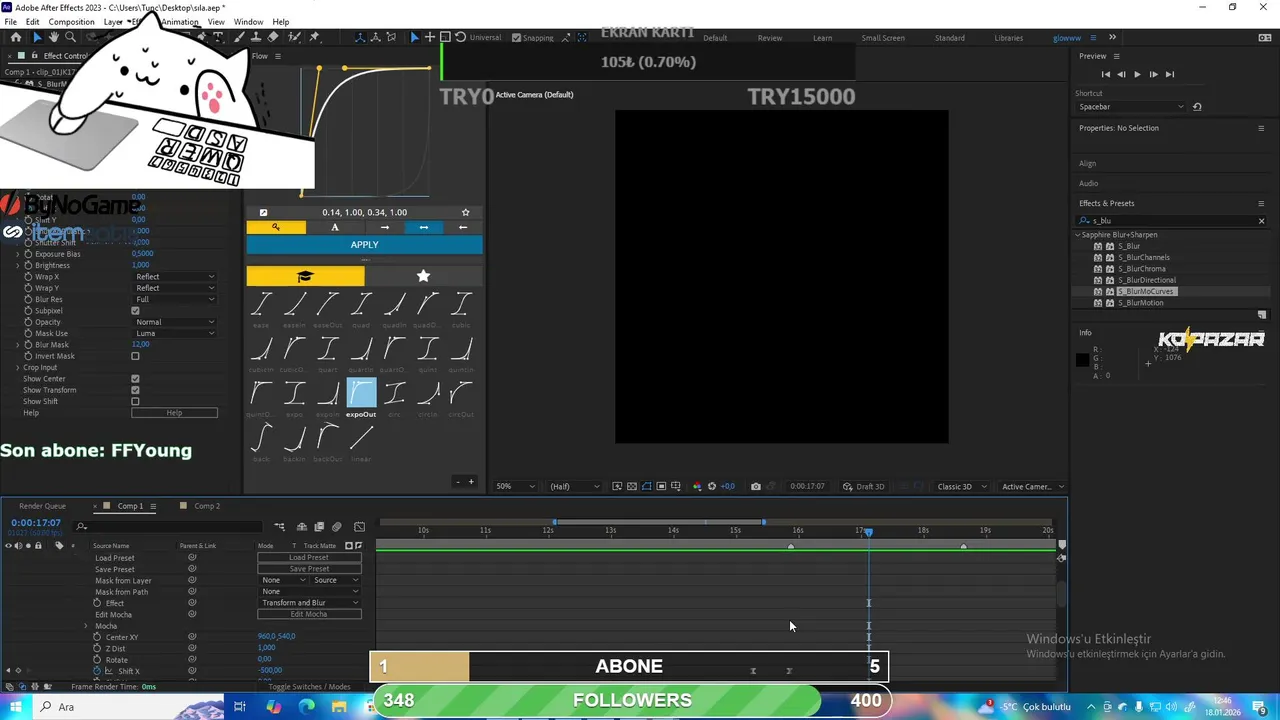1280x720 pixels.
Task: Open the Composition menu
Action: pyautogui.click(x=71, y=22)
